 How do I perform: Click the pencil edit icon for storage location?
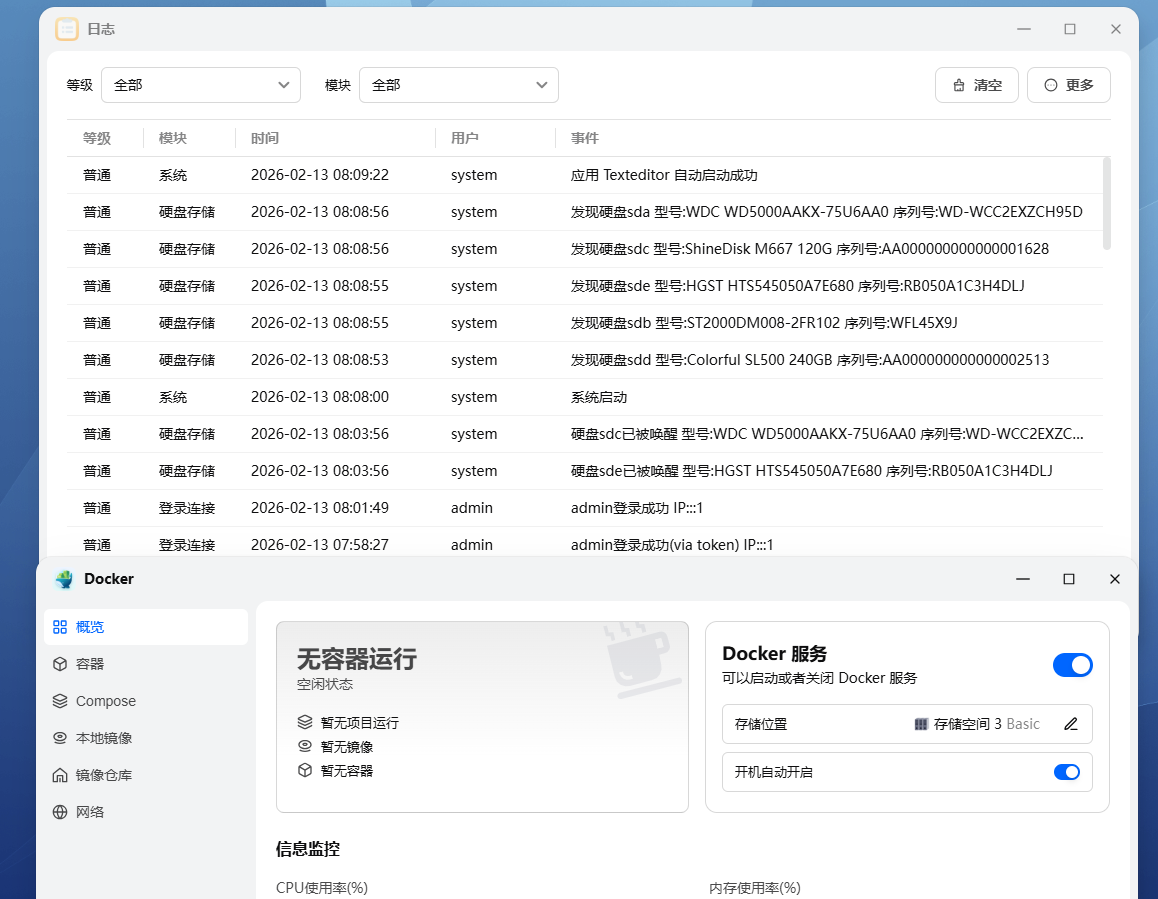(x=1071, y=724)
